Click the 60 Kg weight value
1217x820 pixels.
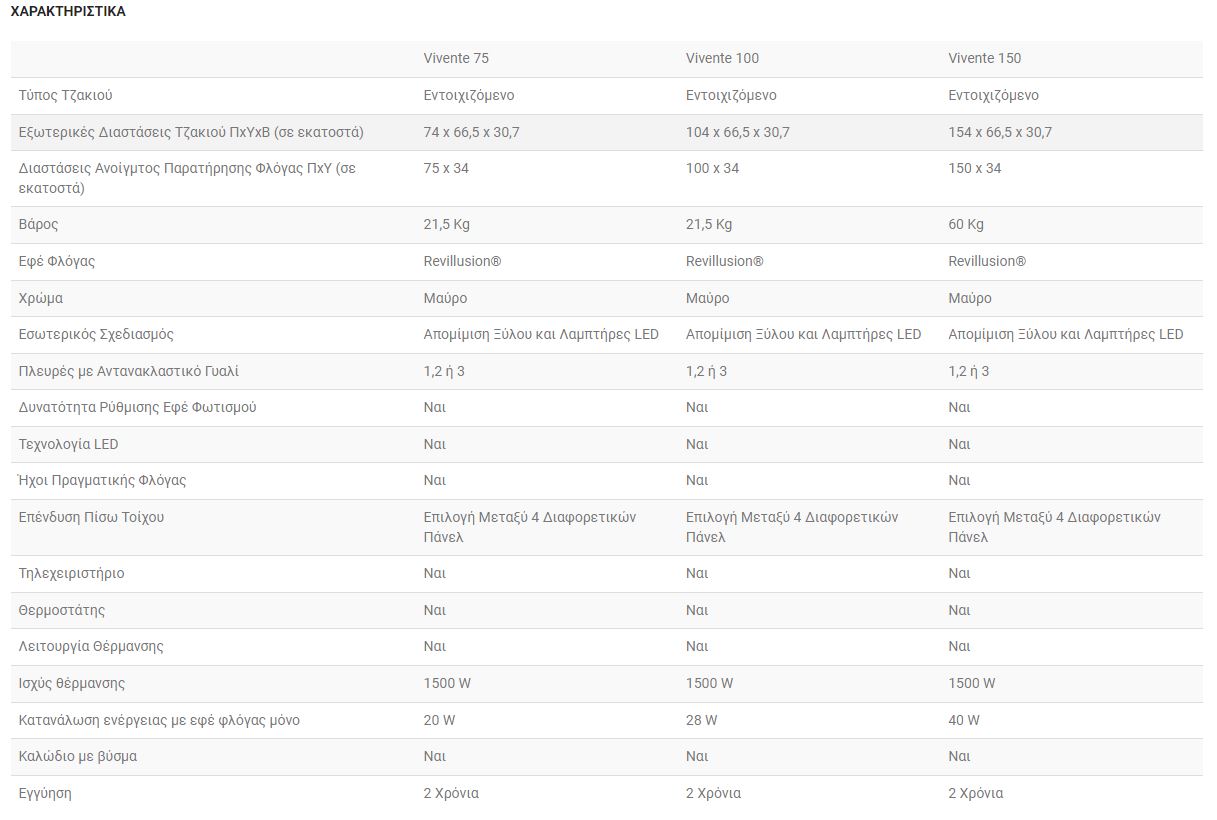coord(966,224)
